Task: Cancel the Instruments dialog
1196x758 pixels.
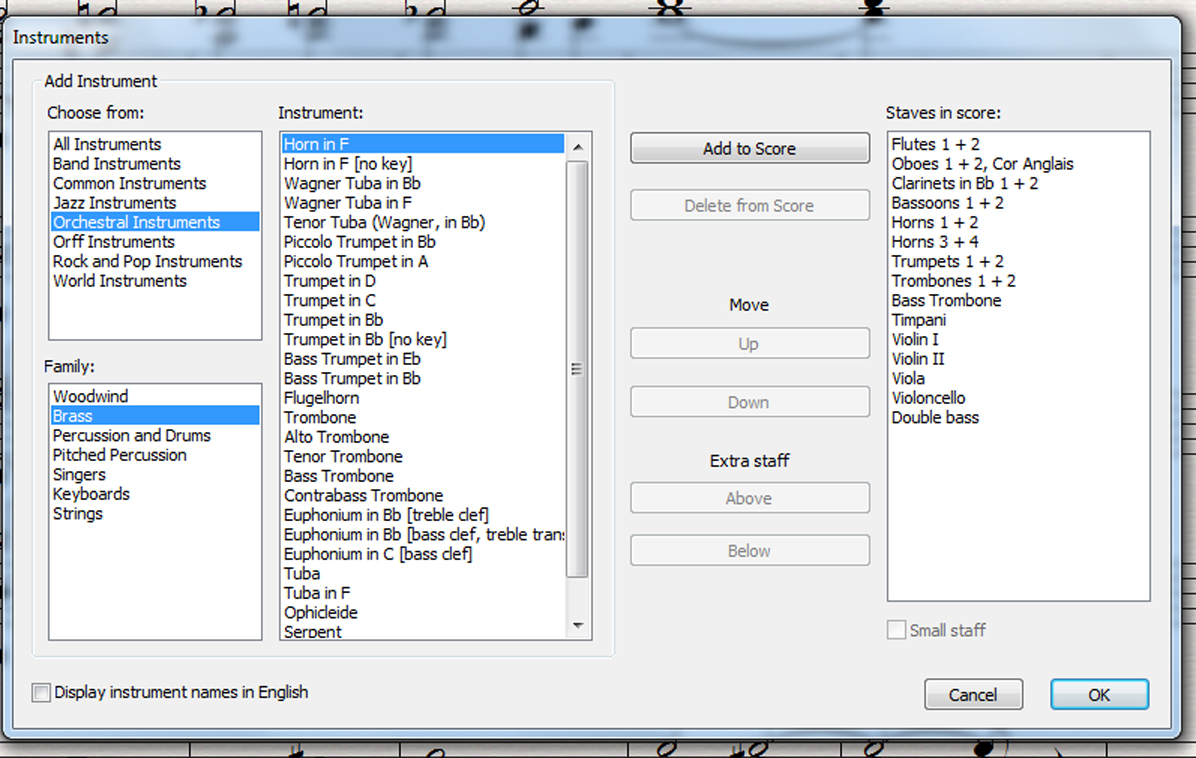Action: pyautogui.click(x=972, y=695)
